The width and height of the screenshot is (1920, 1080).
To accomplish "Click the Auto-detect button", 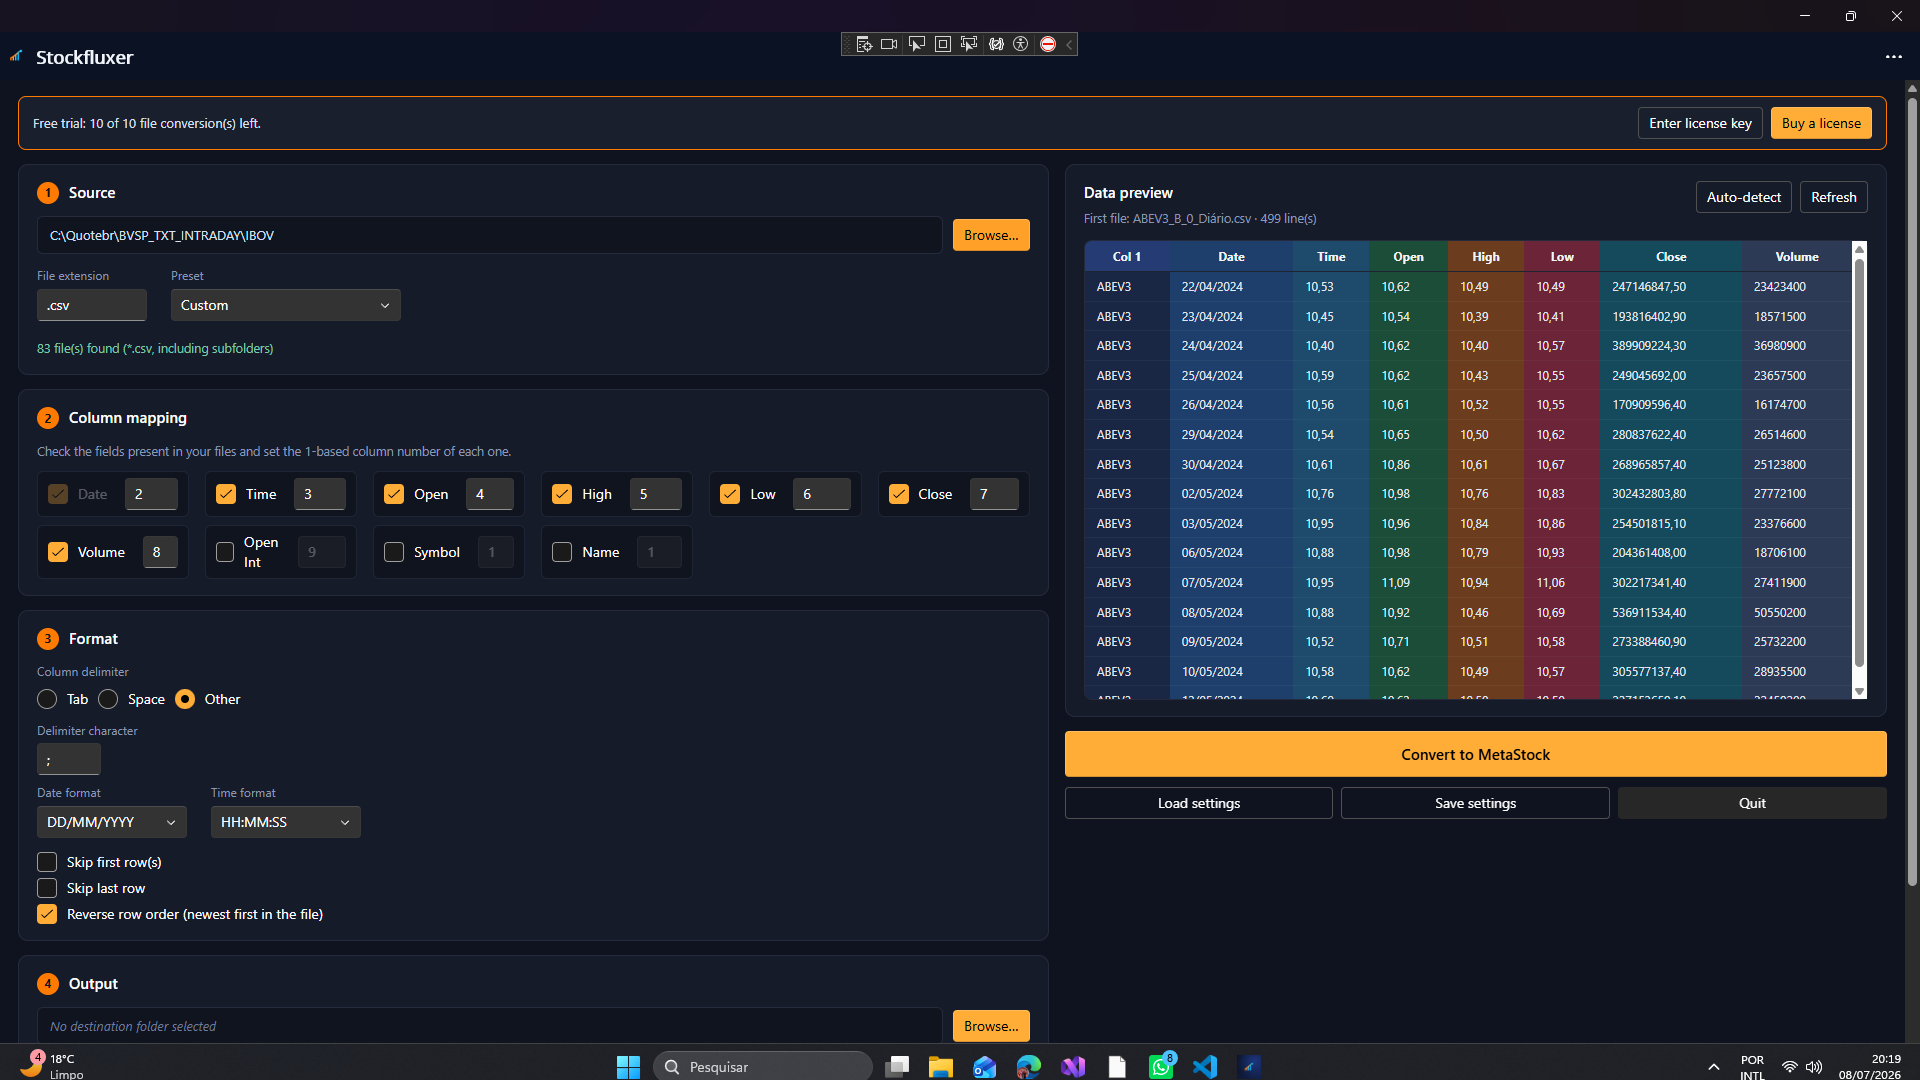I will pyautogui.click(x=1744, y=197).
